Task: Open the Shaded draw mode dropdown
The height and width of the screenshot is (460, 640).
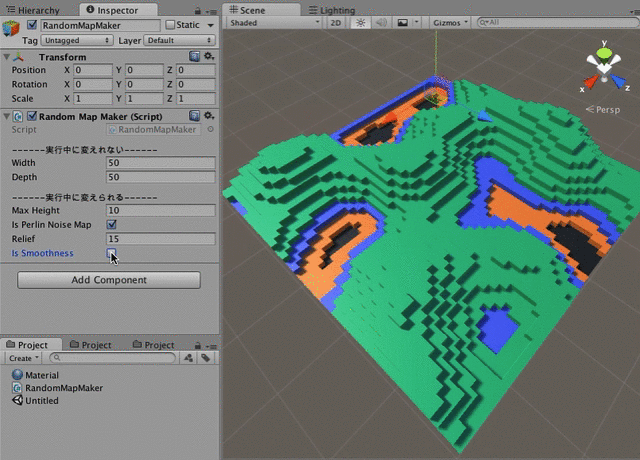Action: coord(274,23)
